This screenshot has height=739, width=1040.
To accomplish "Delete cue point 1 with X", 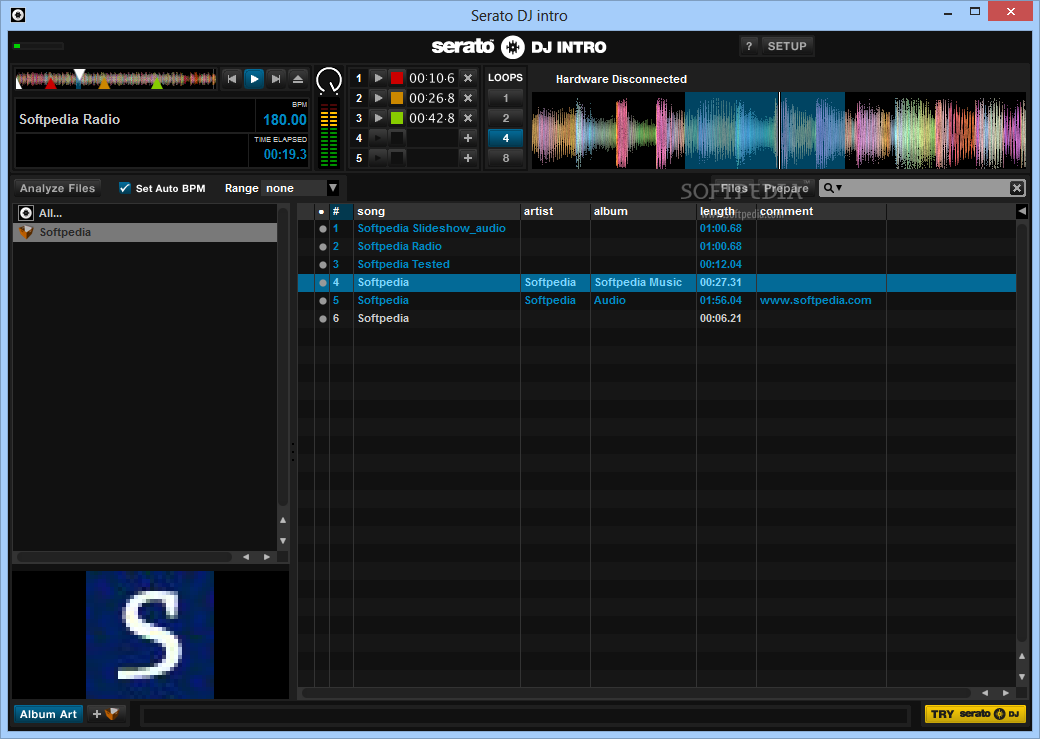I will [468, 78].
